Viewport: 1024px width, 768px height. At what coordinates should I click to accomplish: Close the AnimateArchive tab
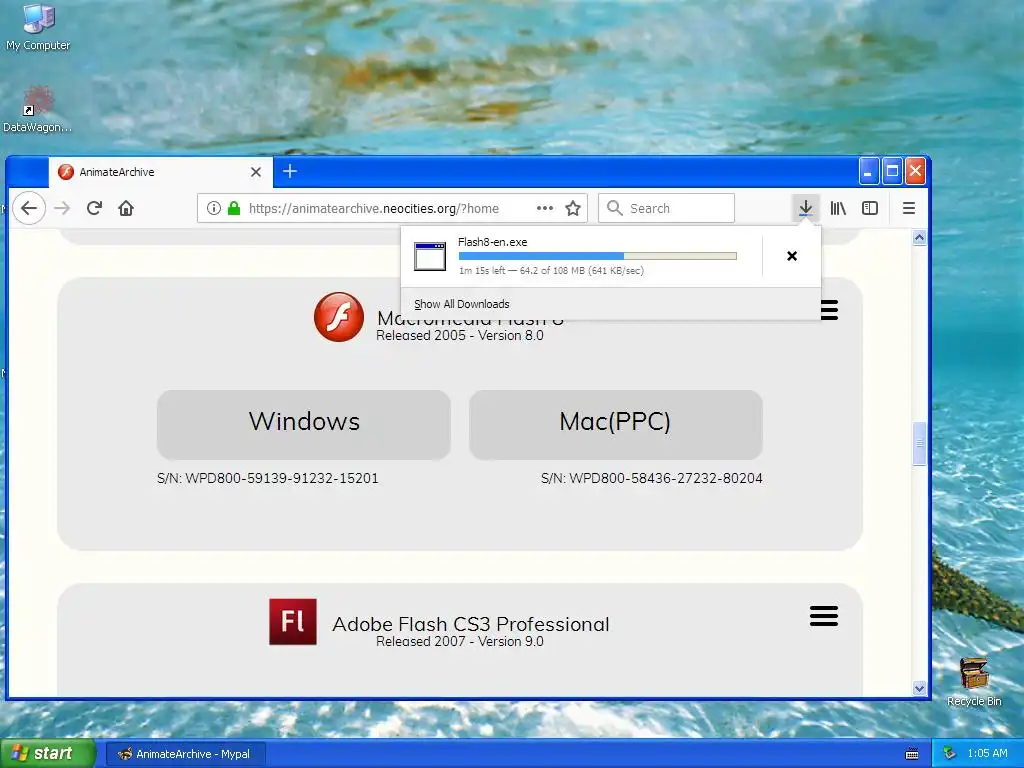[256, 172]
